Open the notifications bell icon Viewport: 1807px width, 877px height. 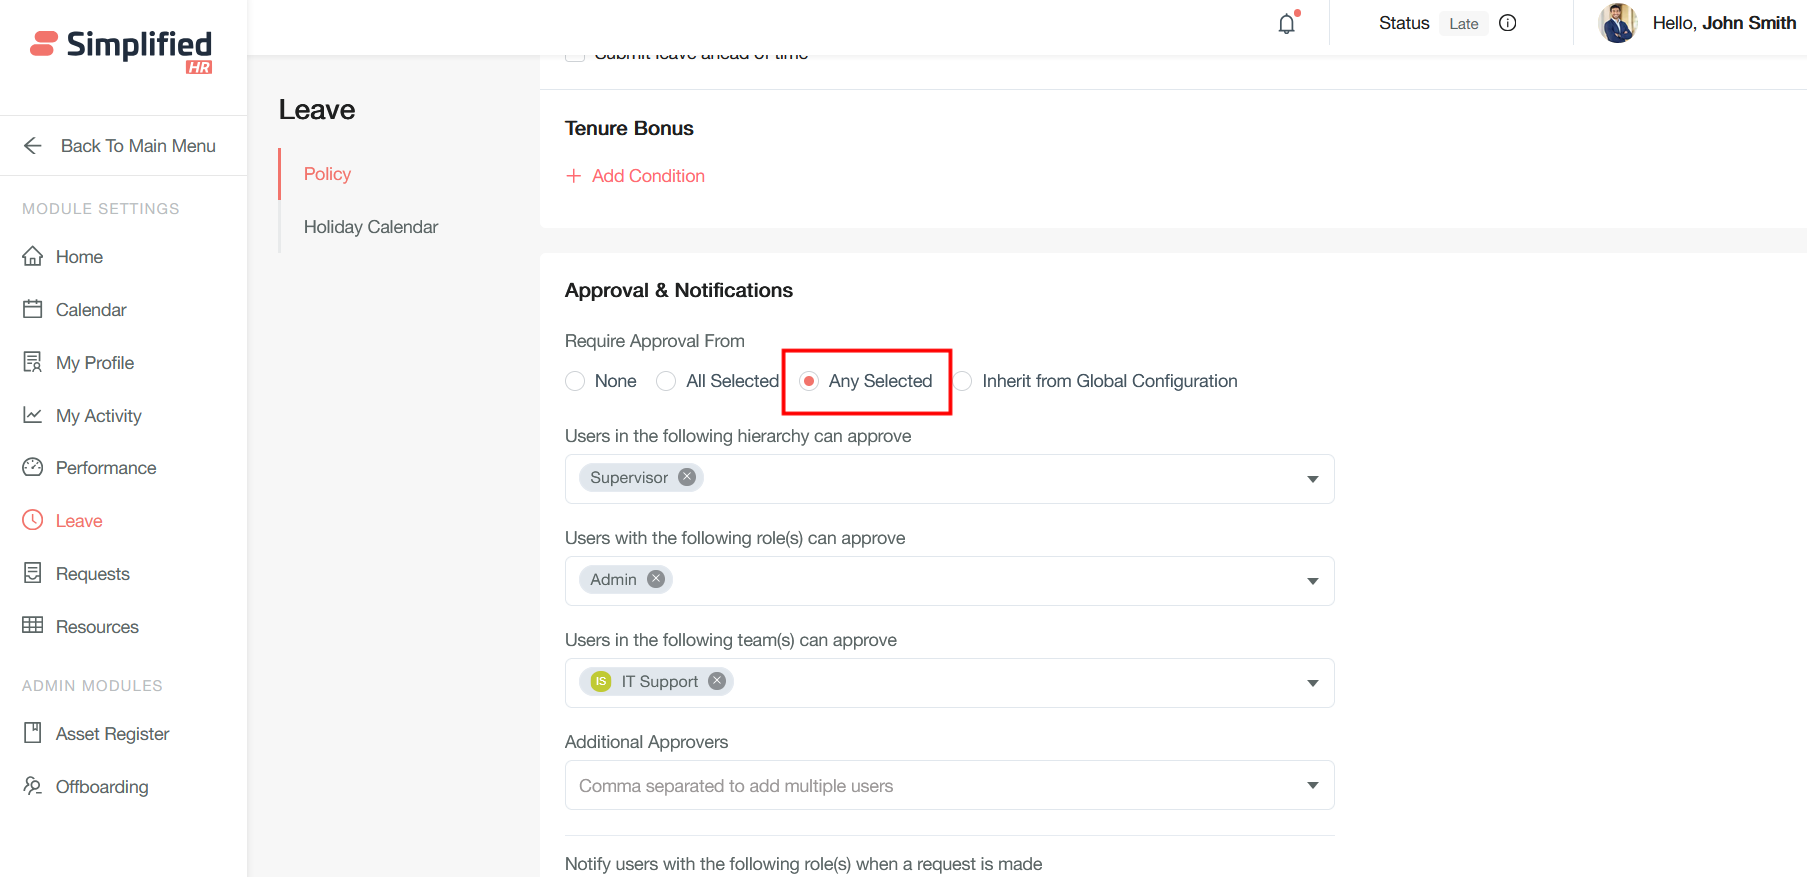point(1287,24)
